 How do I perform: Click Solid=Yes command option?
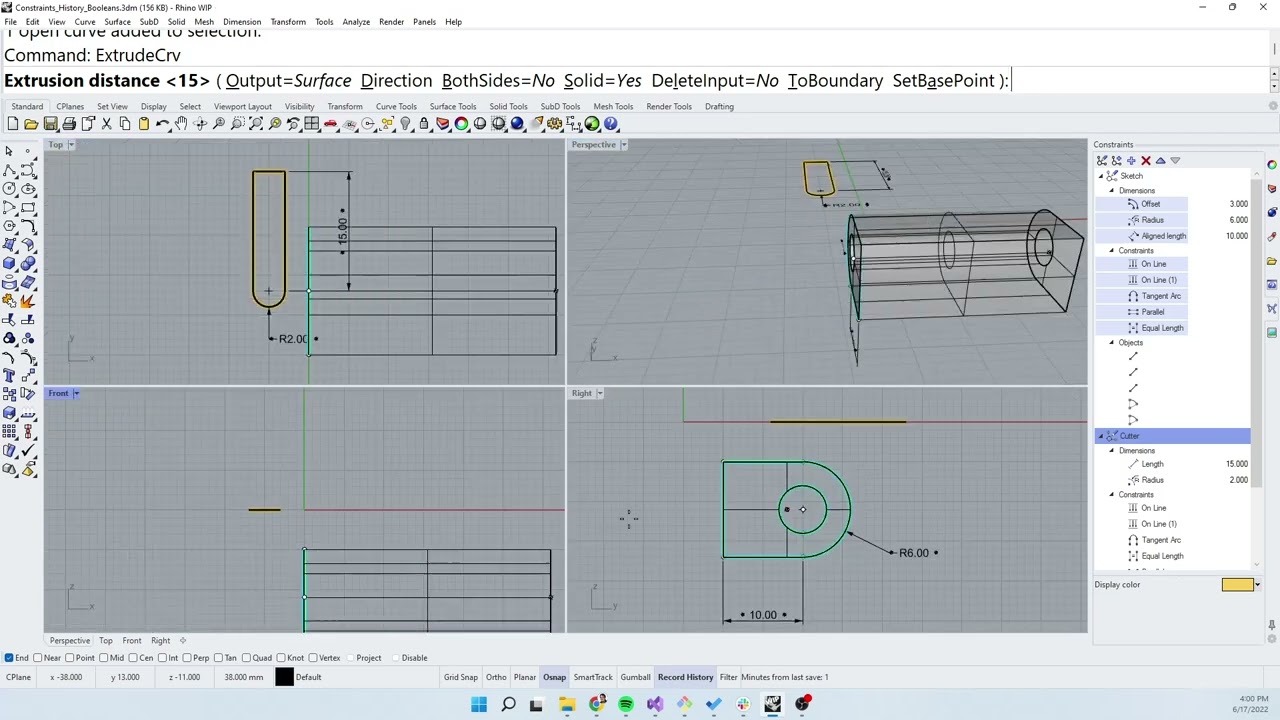(603, 80)
